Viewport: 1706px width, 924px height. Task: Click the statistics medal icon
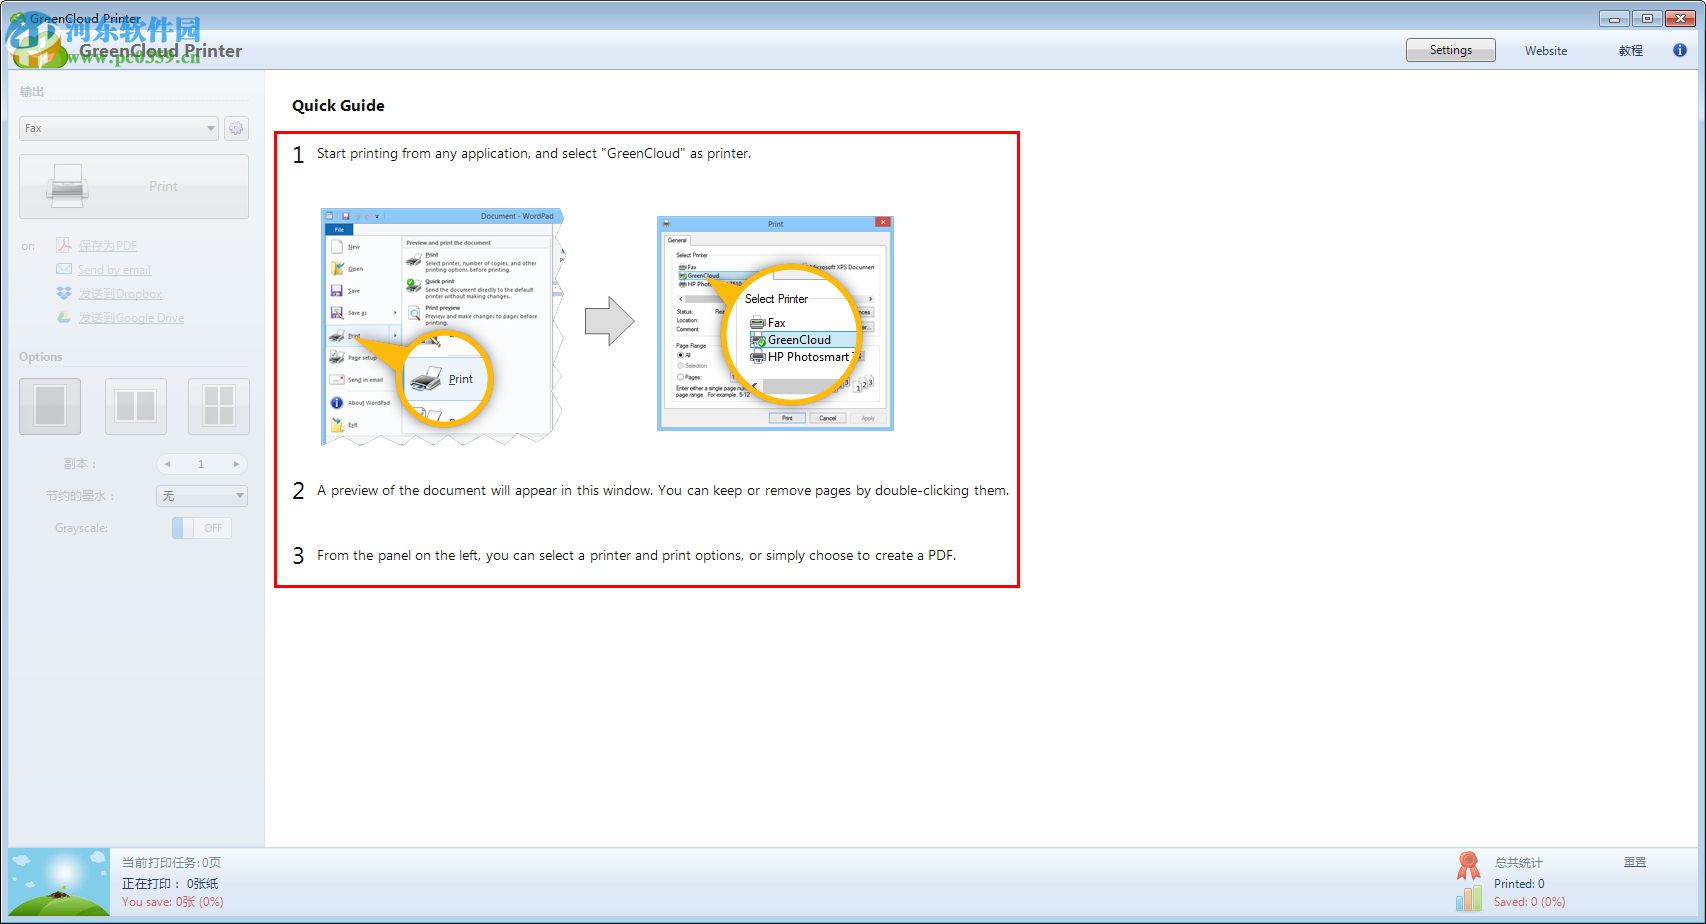[1468, 865]
